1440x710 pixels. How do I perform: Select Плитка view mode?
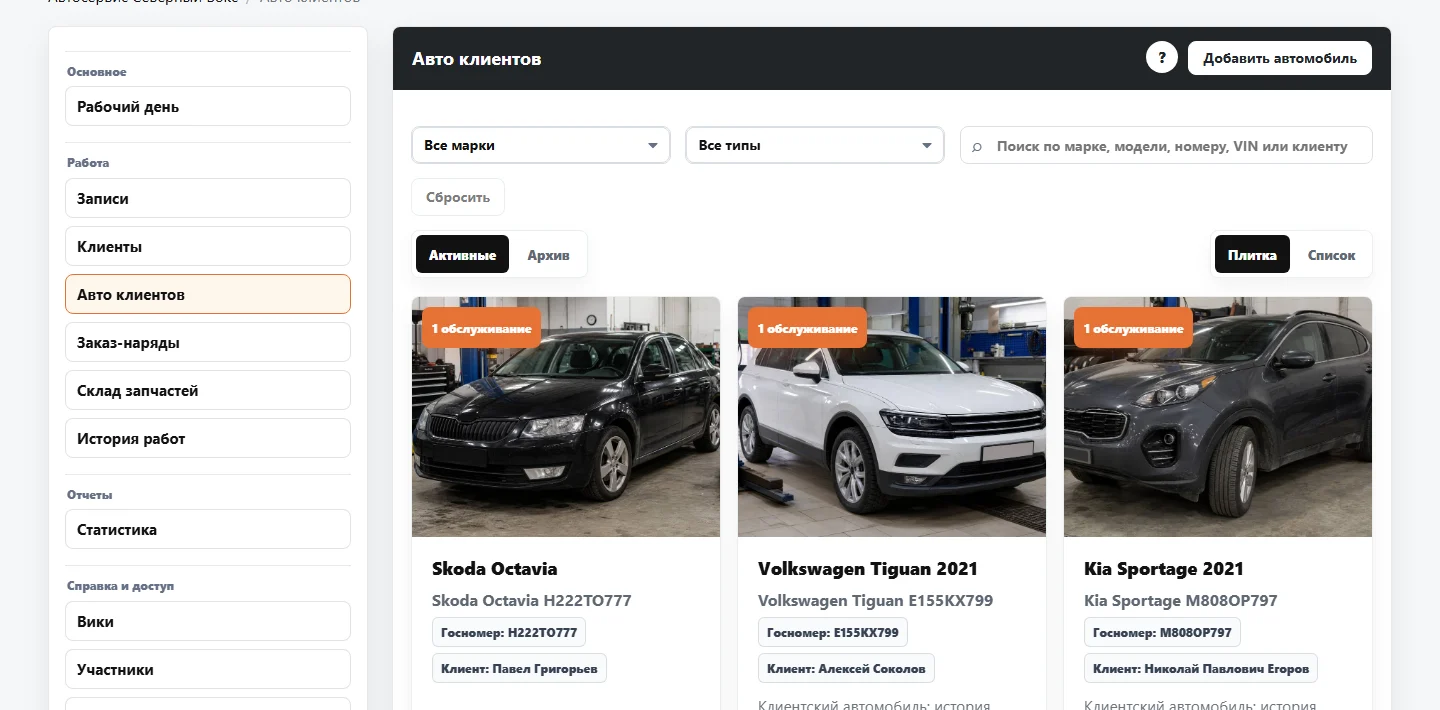[1252, 255]
